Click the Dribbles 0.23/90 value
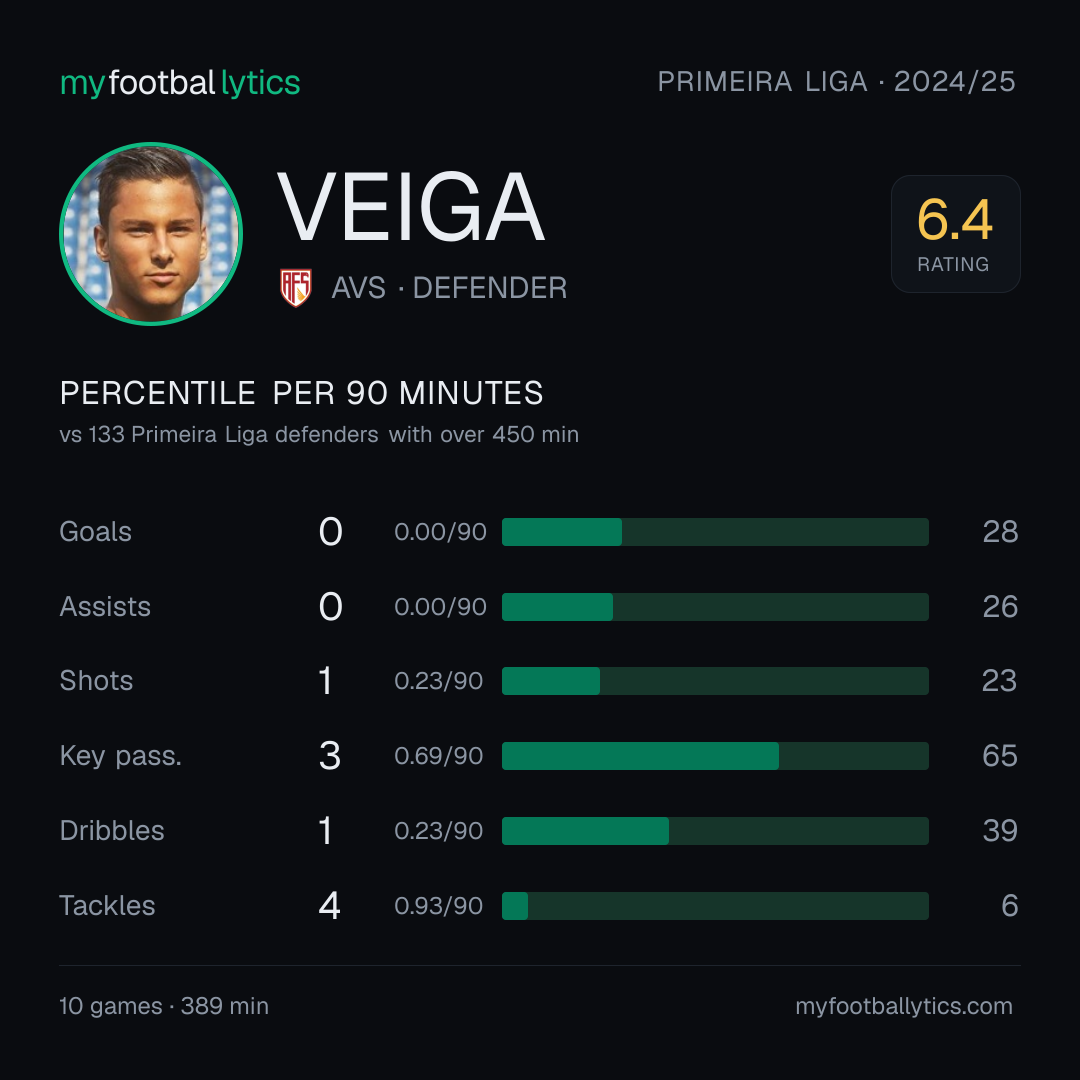Image resolution: width=1080 pixels, height=1080 pixels. tap(438, 831)
